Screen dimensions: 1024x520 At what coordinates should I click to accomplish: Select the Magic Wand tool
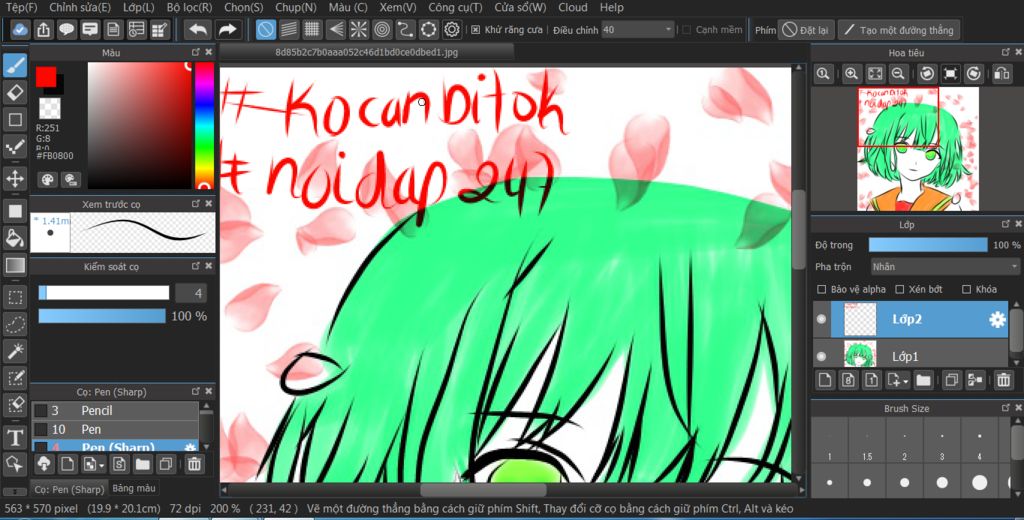(x=15, y=352)
